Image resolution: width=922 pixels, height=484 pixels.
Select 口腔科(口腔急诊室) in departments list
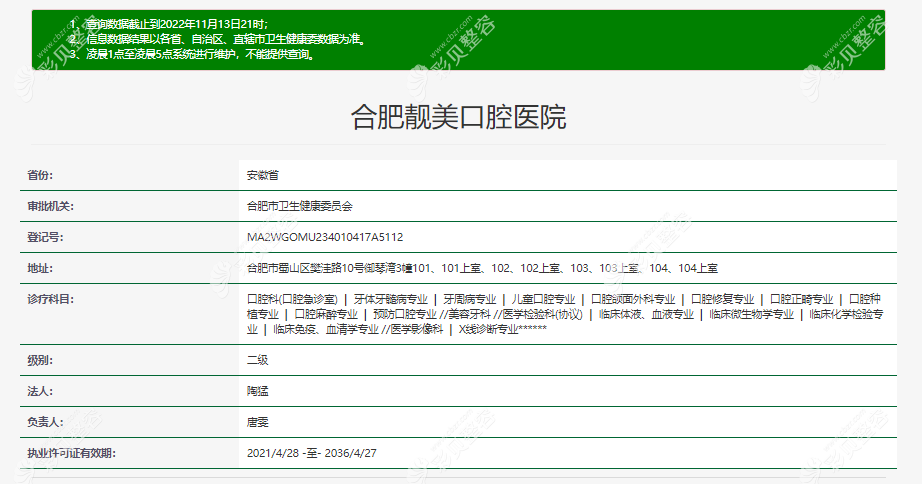(292, 299)
